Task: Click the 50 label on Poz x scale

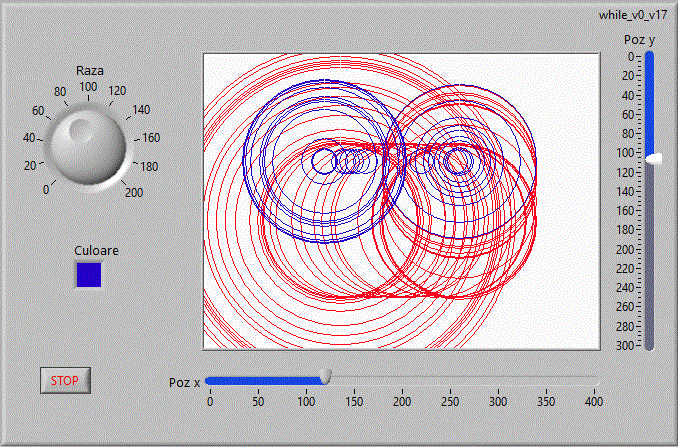Action: [x=257, y=401]
